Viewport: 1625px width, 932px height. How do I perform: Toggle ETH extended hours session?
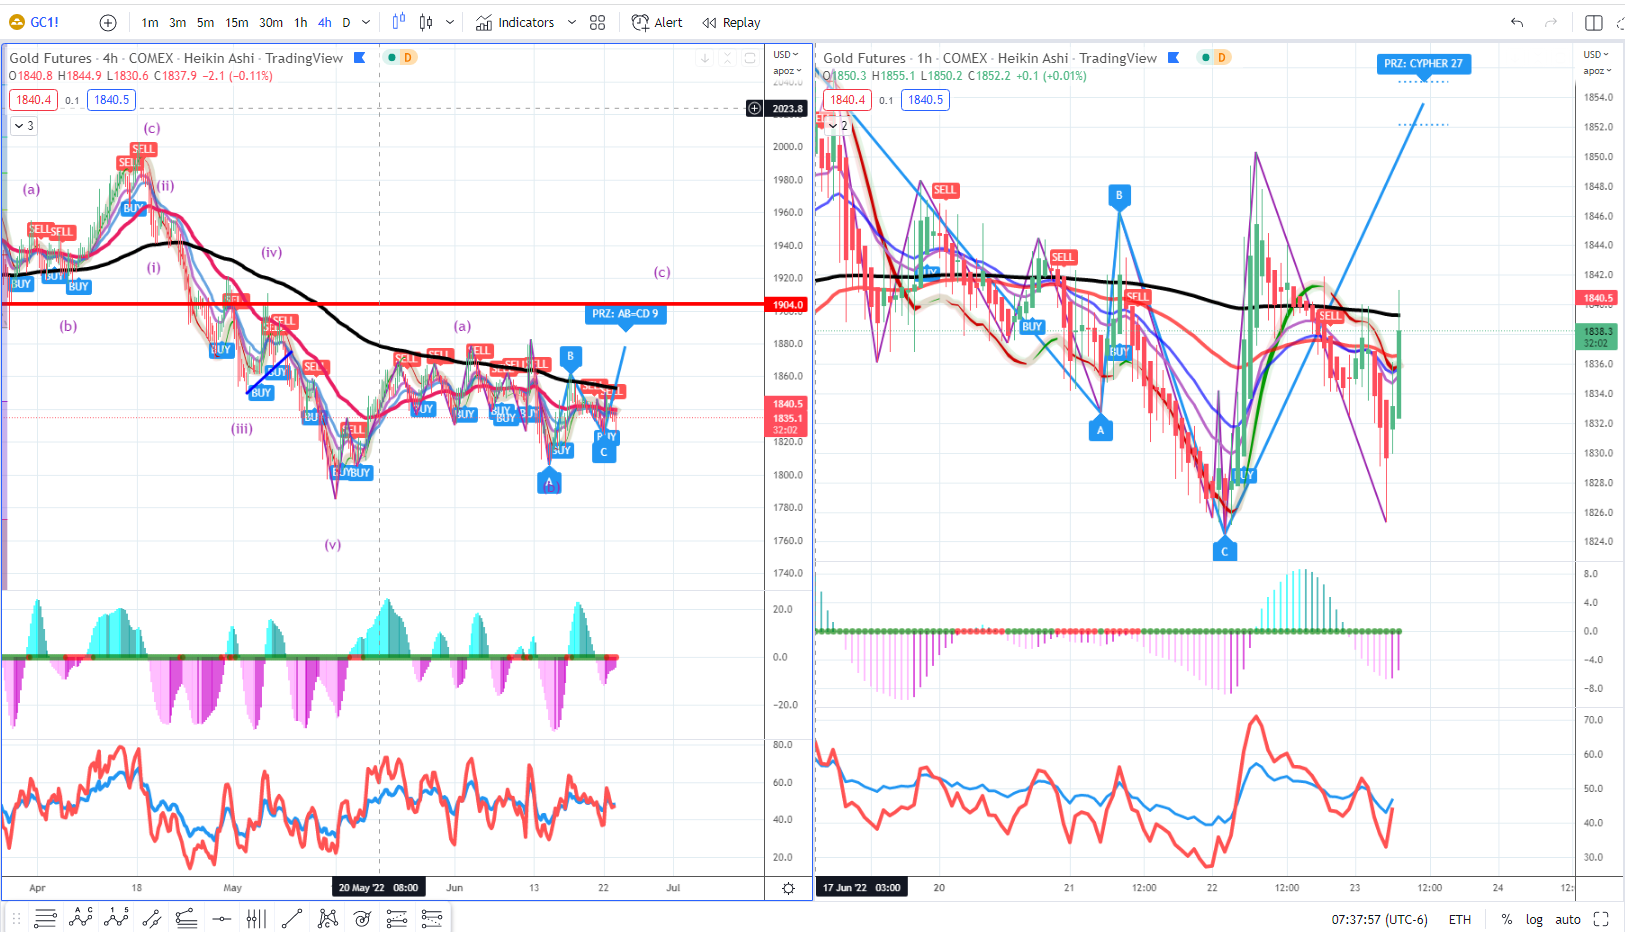1460,919
